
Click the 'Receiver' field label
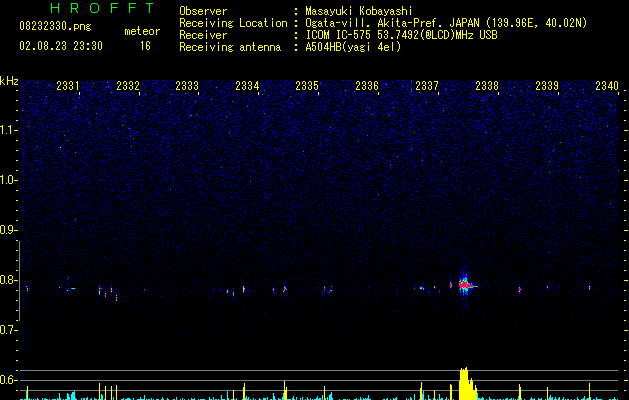click(x=203, y=35)
